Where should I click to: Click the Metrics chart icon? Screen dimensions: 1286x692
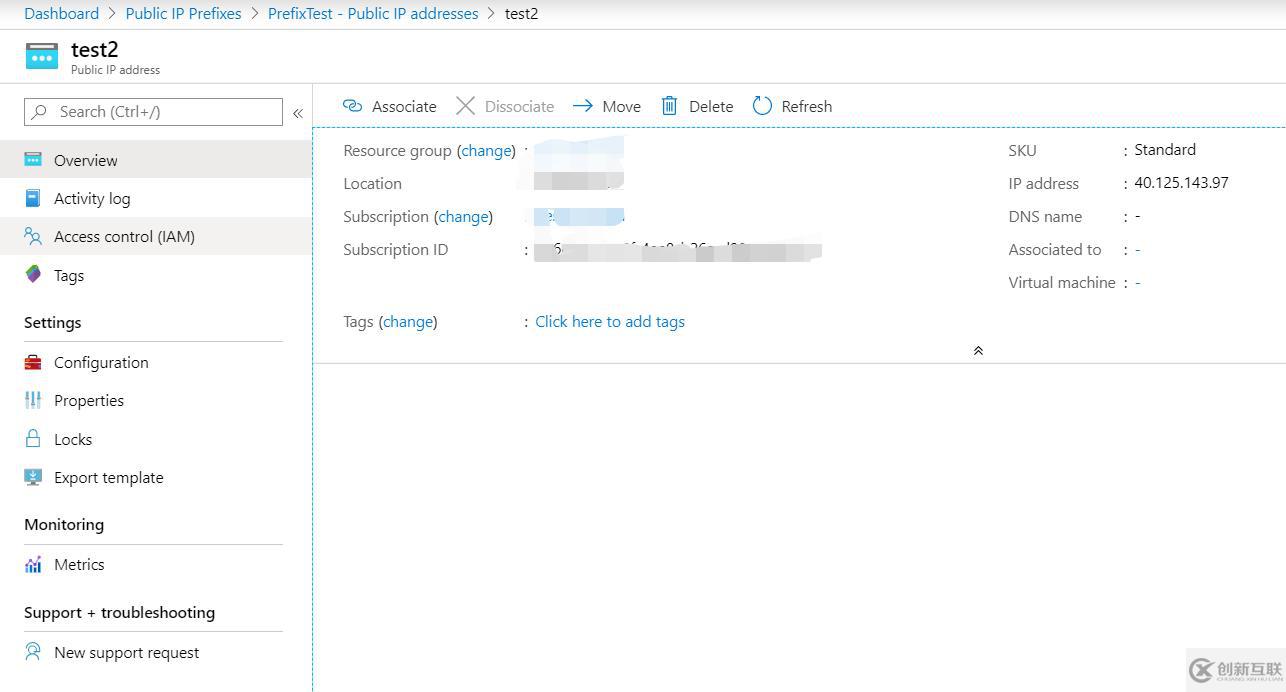click(x=33, y=565)
